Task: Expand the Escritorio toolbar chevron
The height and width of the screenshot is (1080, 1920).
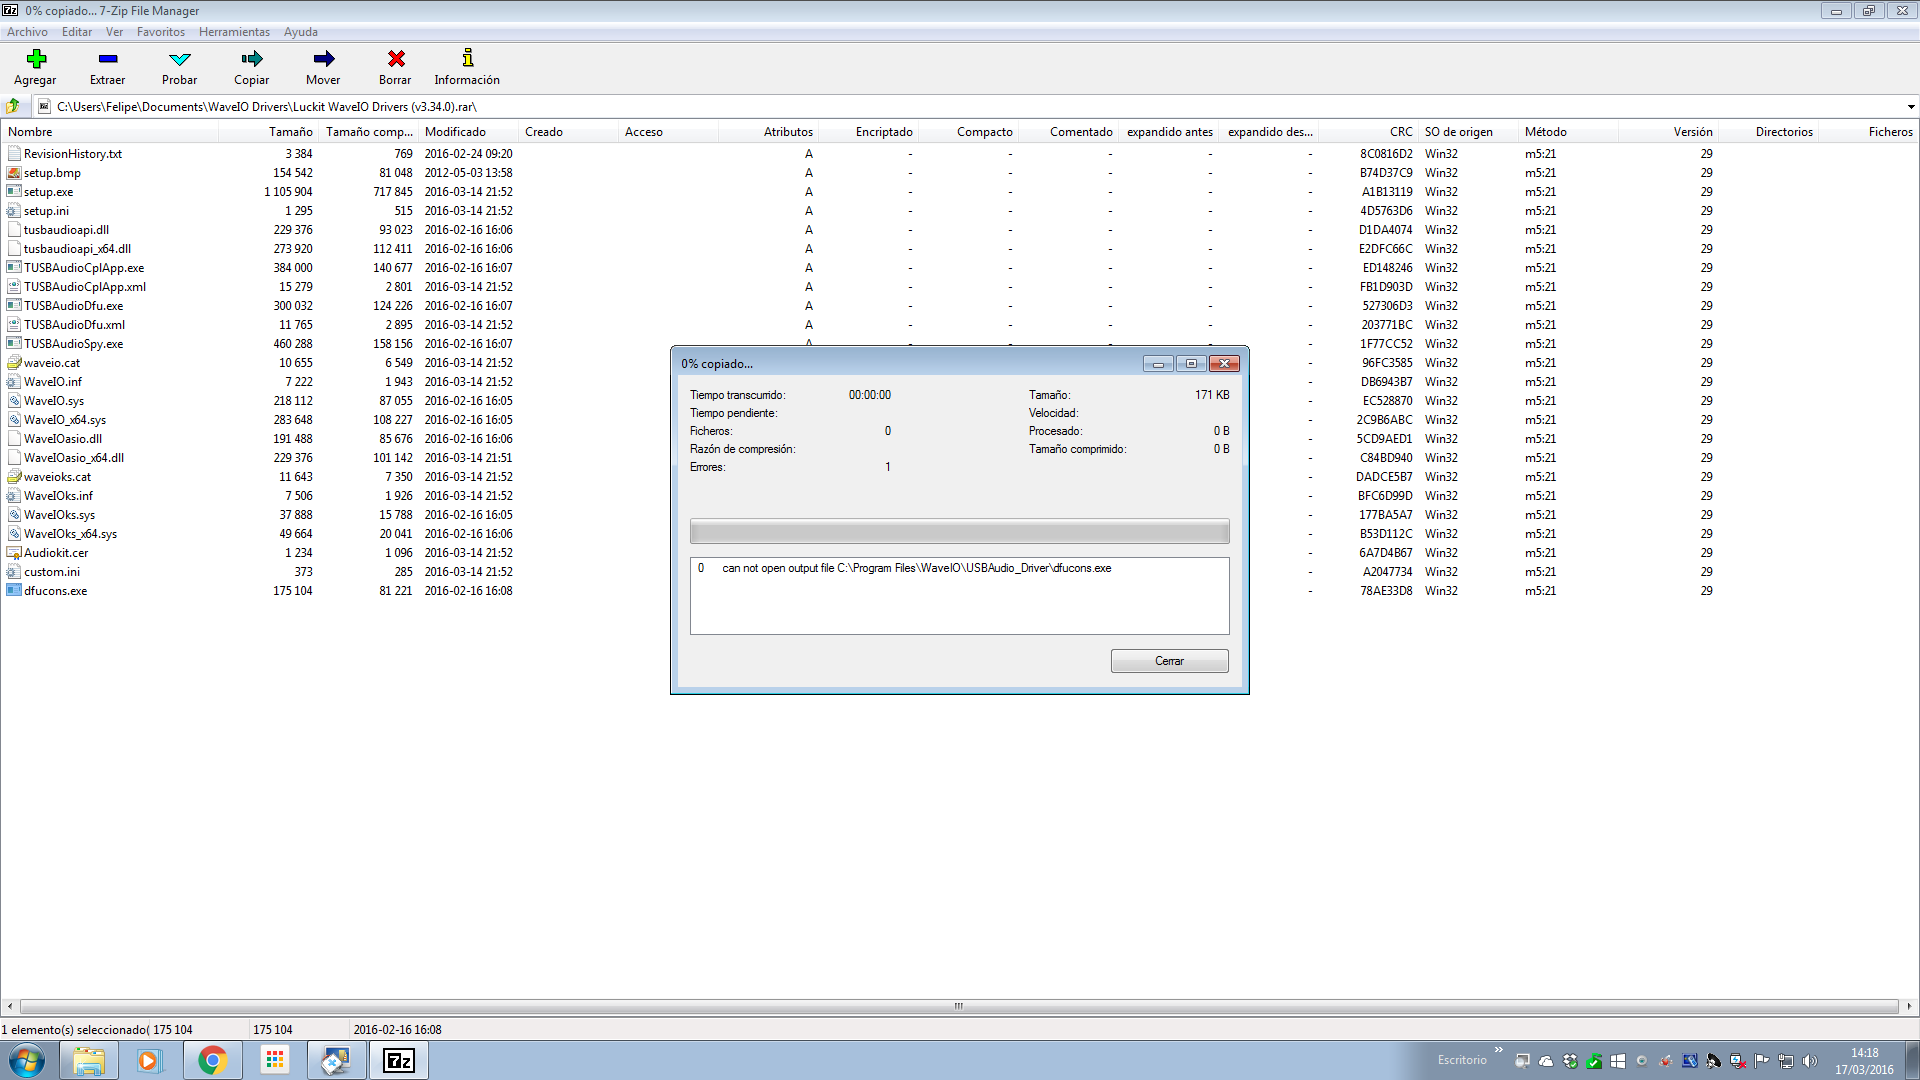Action: (1498, 1050)
